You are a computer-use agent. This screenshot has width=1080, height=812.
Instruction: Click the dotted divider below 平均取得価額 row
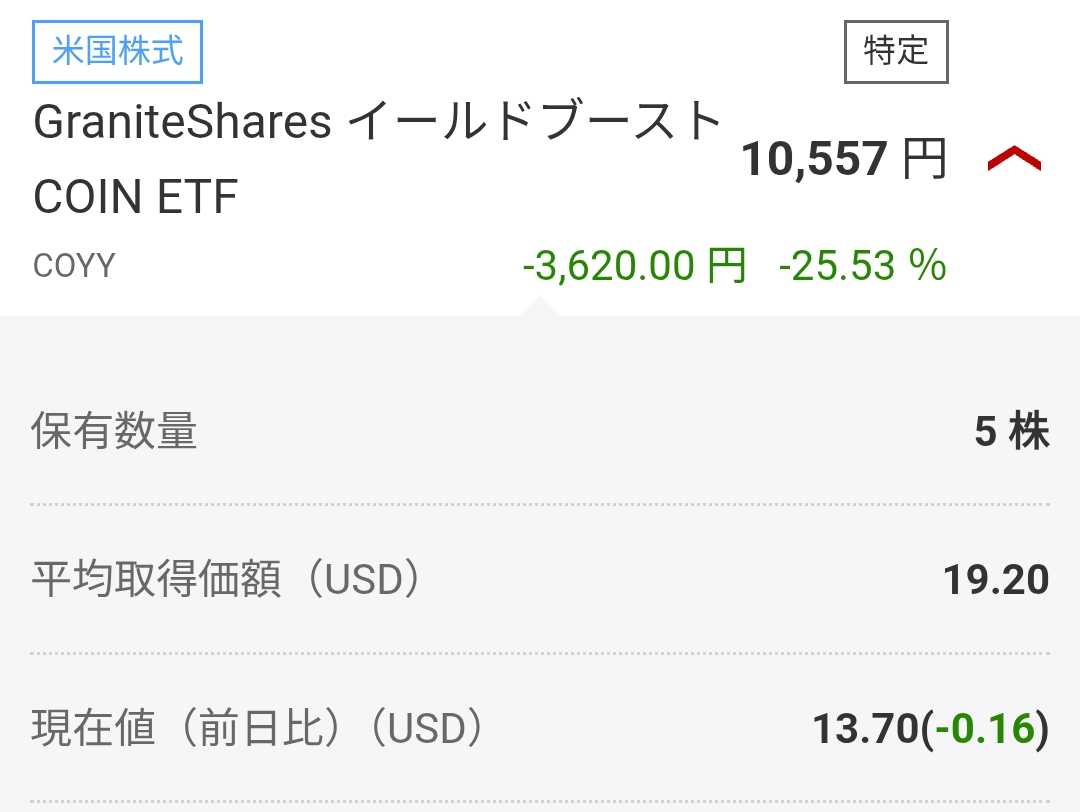[540, 653]
